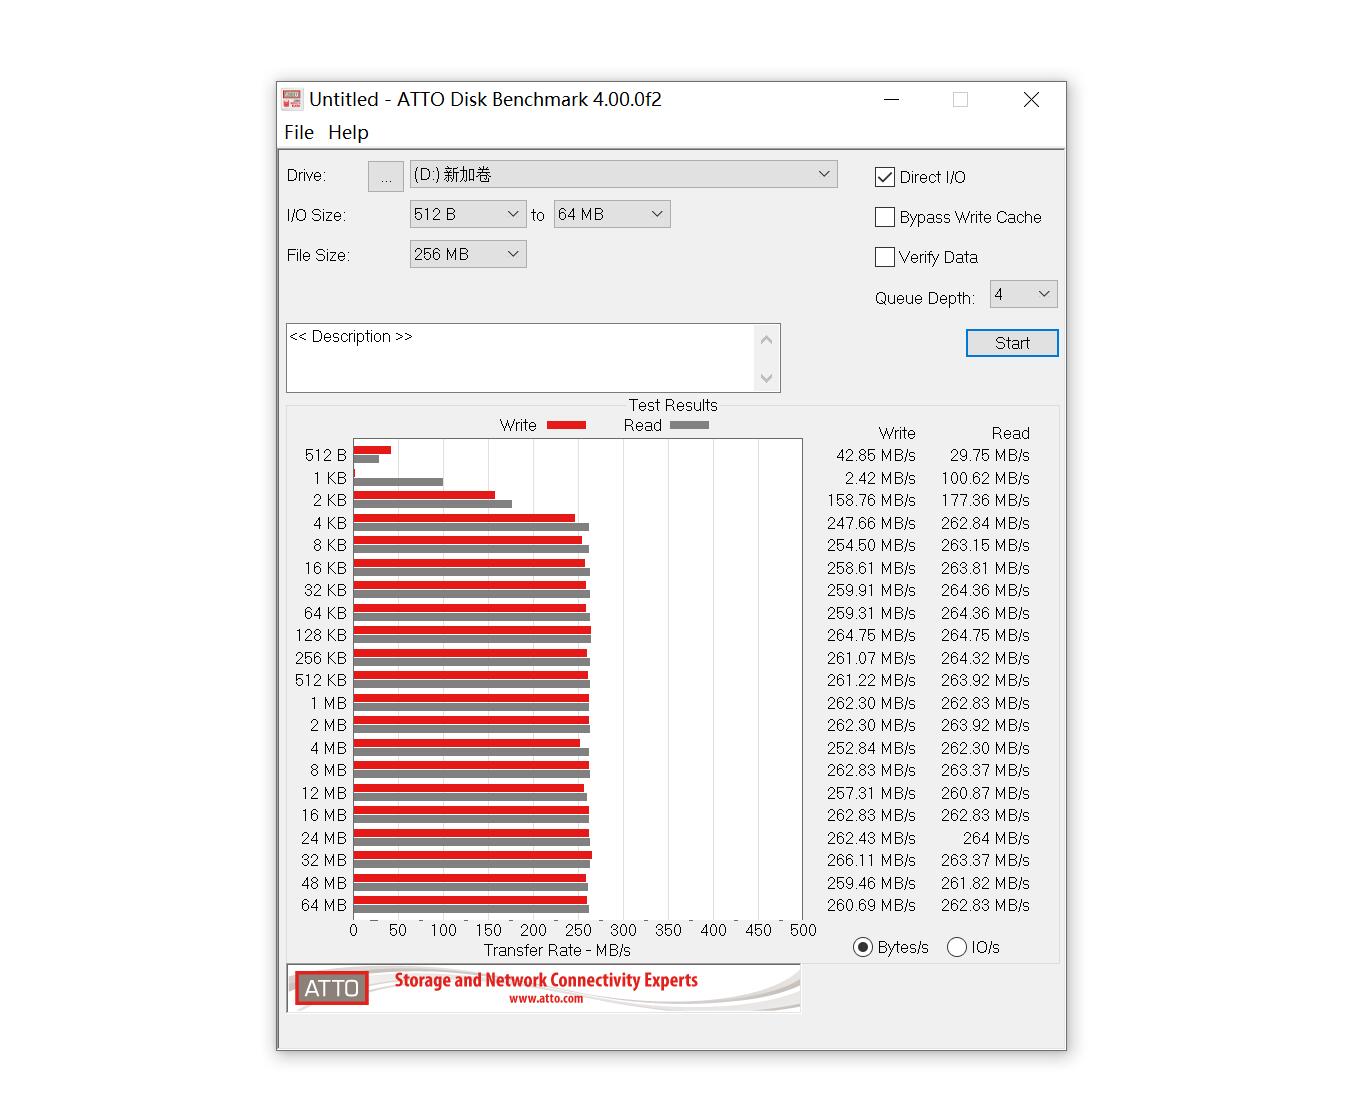1371x1119 pixels.
Task: Select the Bytes/s radio button
Action: [x=863, y=947]
